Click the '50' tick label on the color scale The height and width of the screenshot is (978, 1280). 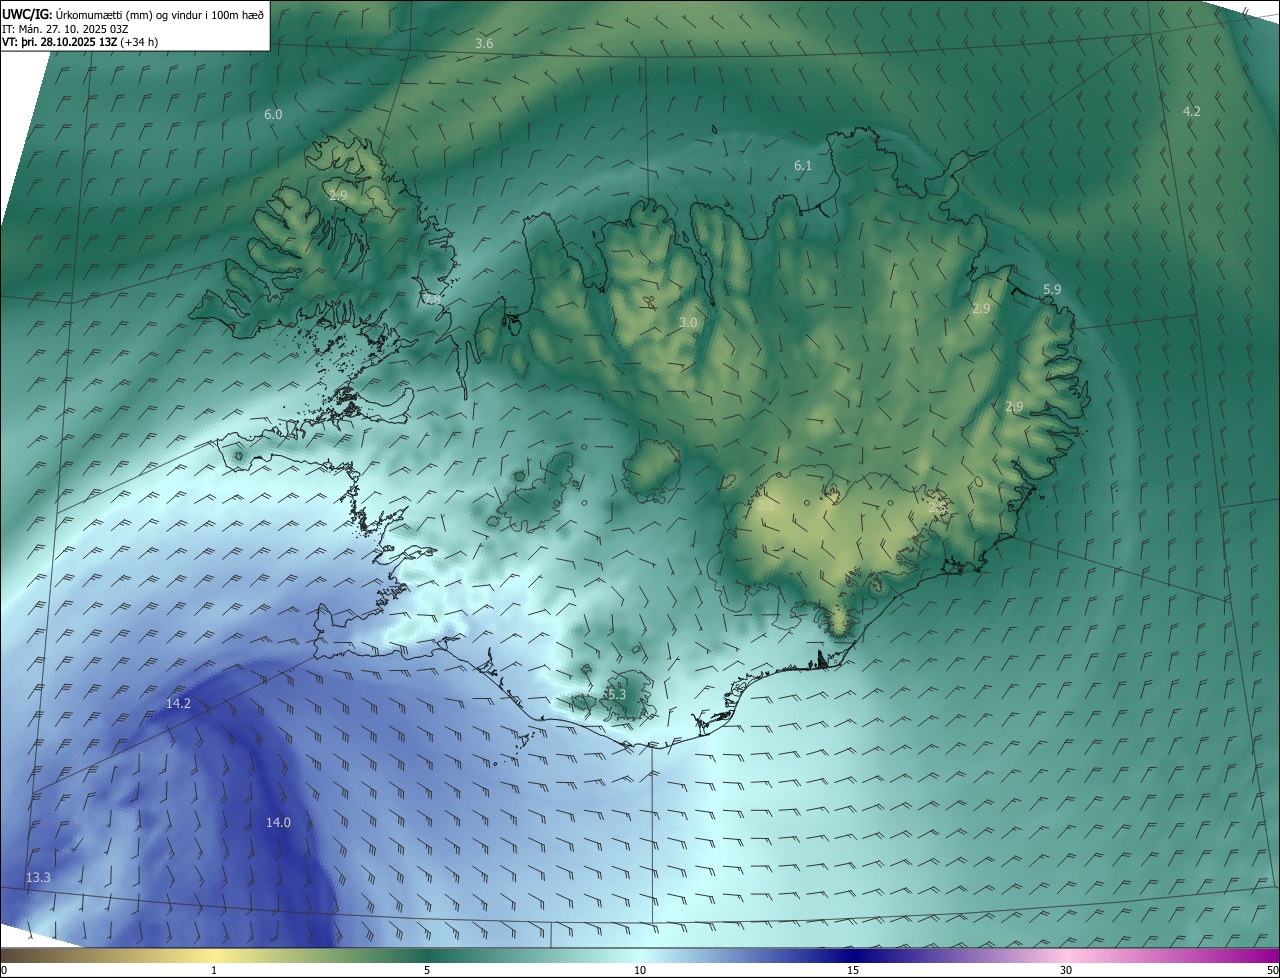[1272, 970]
